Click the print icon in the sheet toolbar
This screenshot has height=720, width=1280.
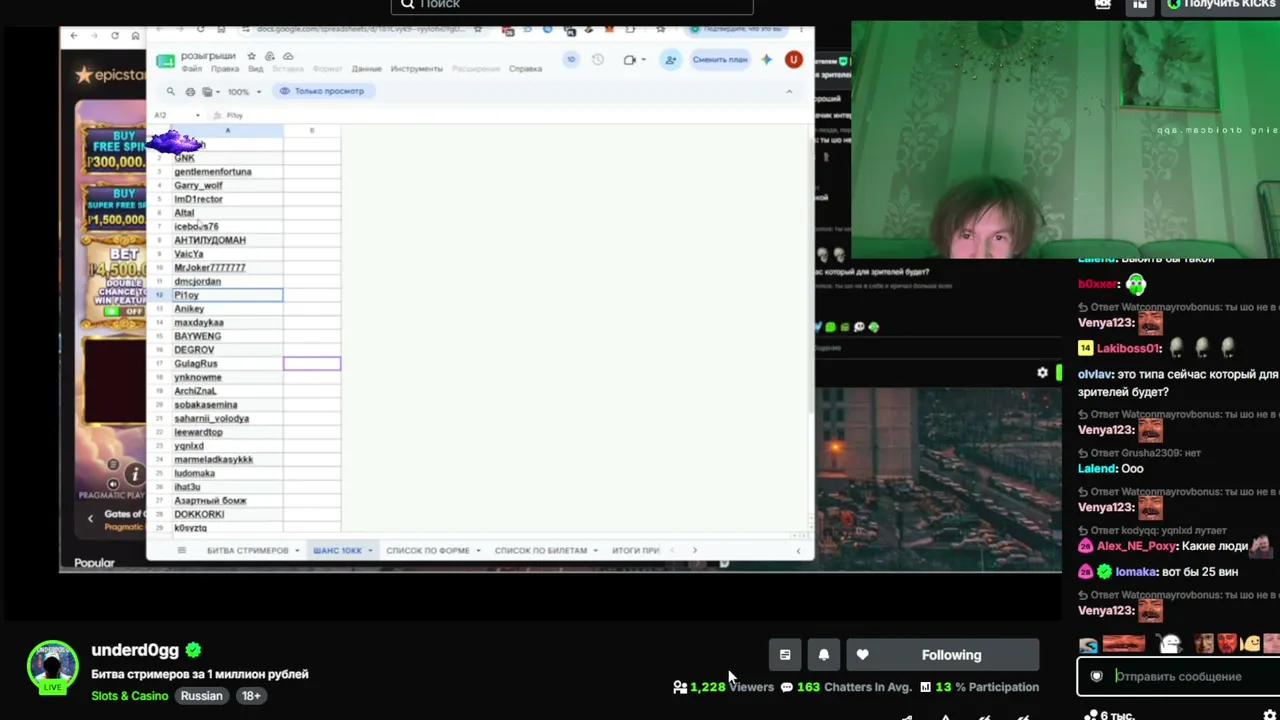(190, 91)
